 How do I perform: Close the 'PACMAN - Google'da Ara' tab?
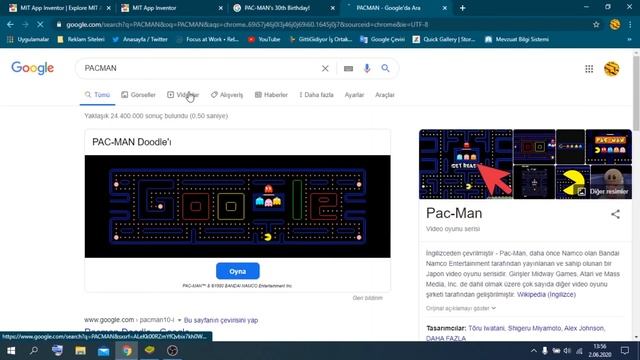pyautogui.click(x=444, y=8)
